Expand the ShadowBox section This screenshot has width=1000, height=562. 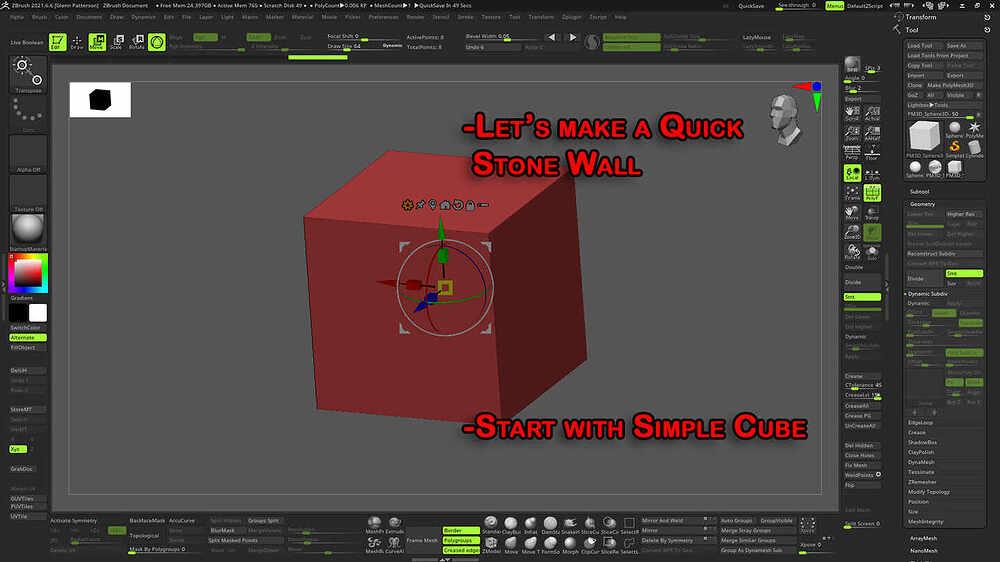tap(922, 442)
